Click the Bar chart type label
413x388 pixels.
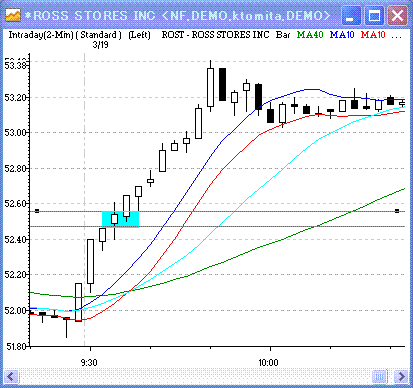[x=283, y=35]
